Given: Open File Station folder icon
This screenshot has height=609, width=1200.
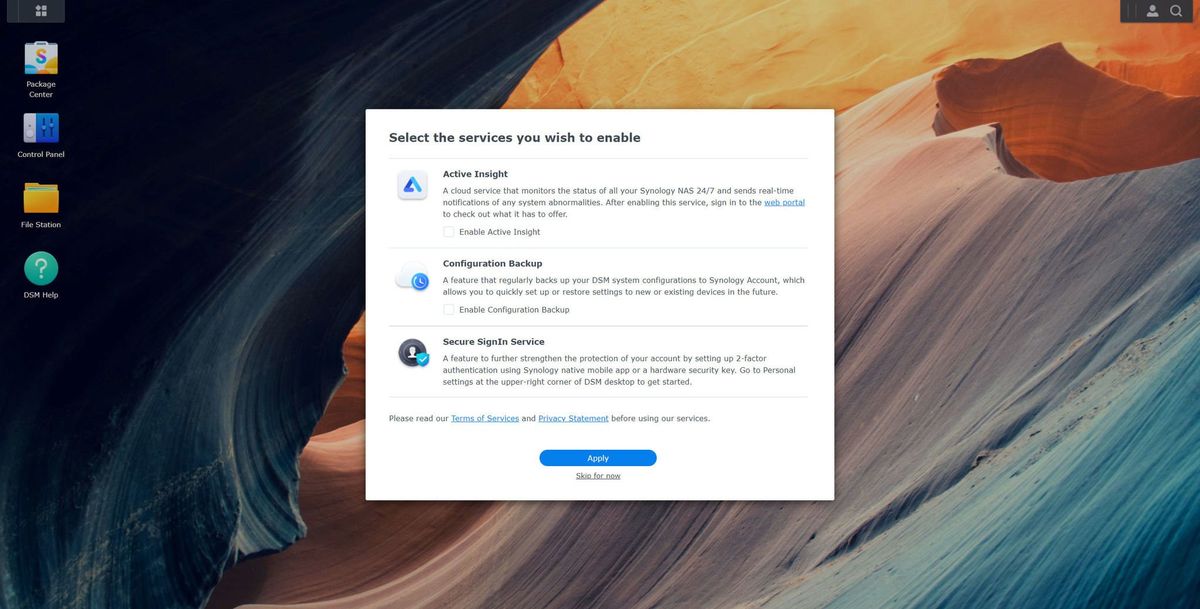Looking at the screenshot, I should tap(41, 198).
